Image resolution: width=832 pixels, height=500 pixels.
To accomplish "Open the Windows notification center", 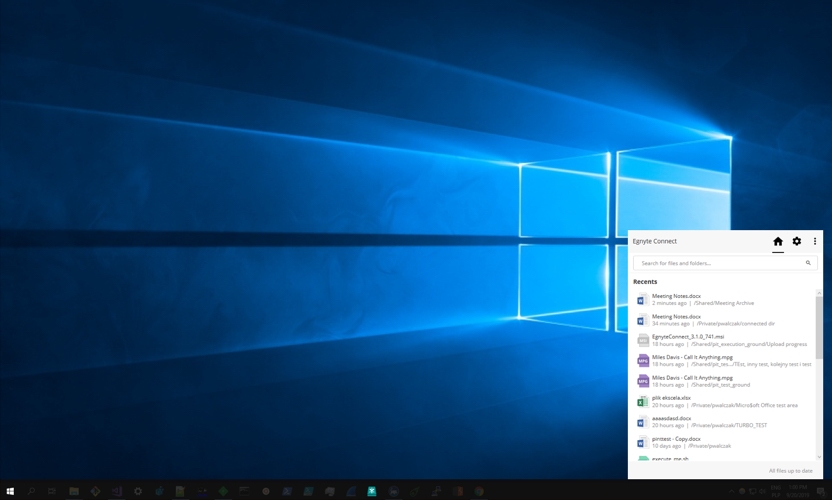I will pos(820,491).
